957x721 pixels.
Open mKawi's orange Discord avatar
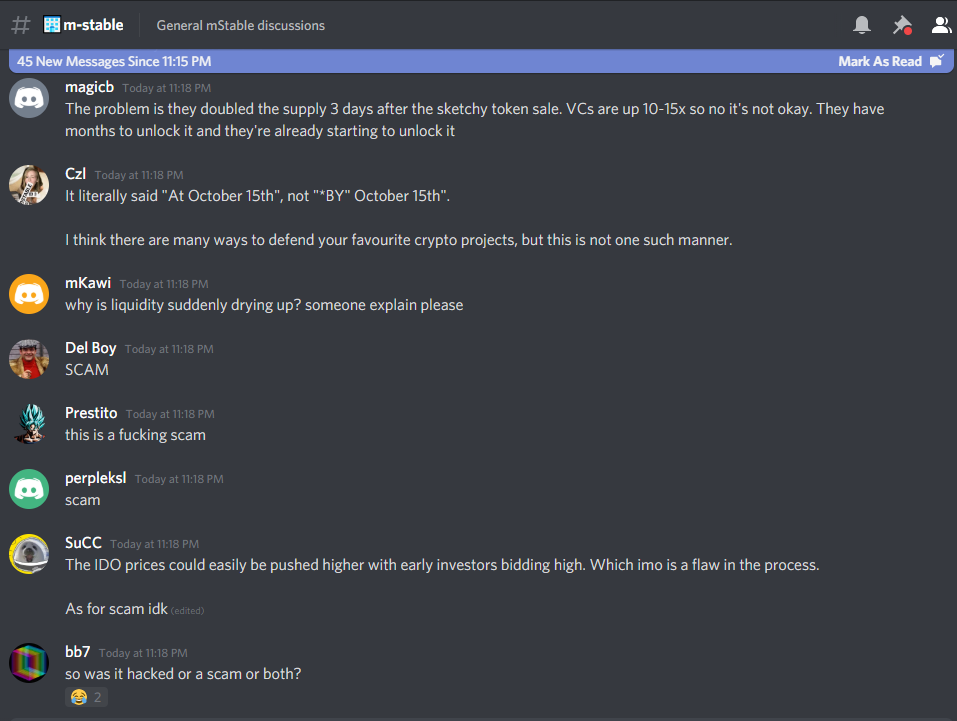click(29, 294)
